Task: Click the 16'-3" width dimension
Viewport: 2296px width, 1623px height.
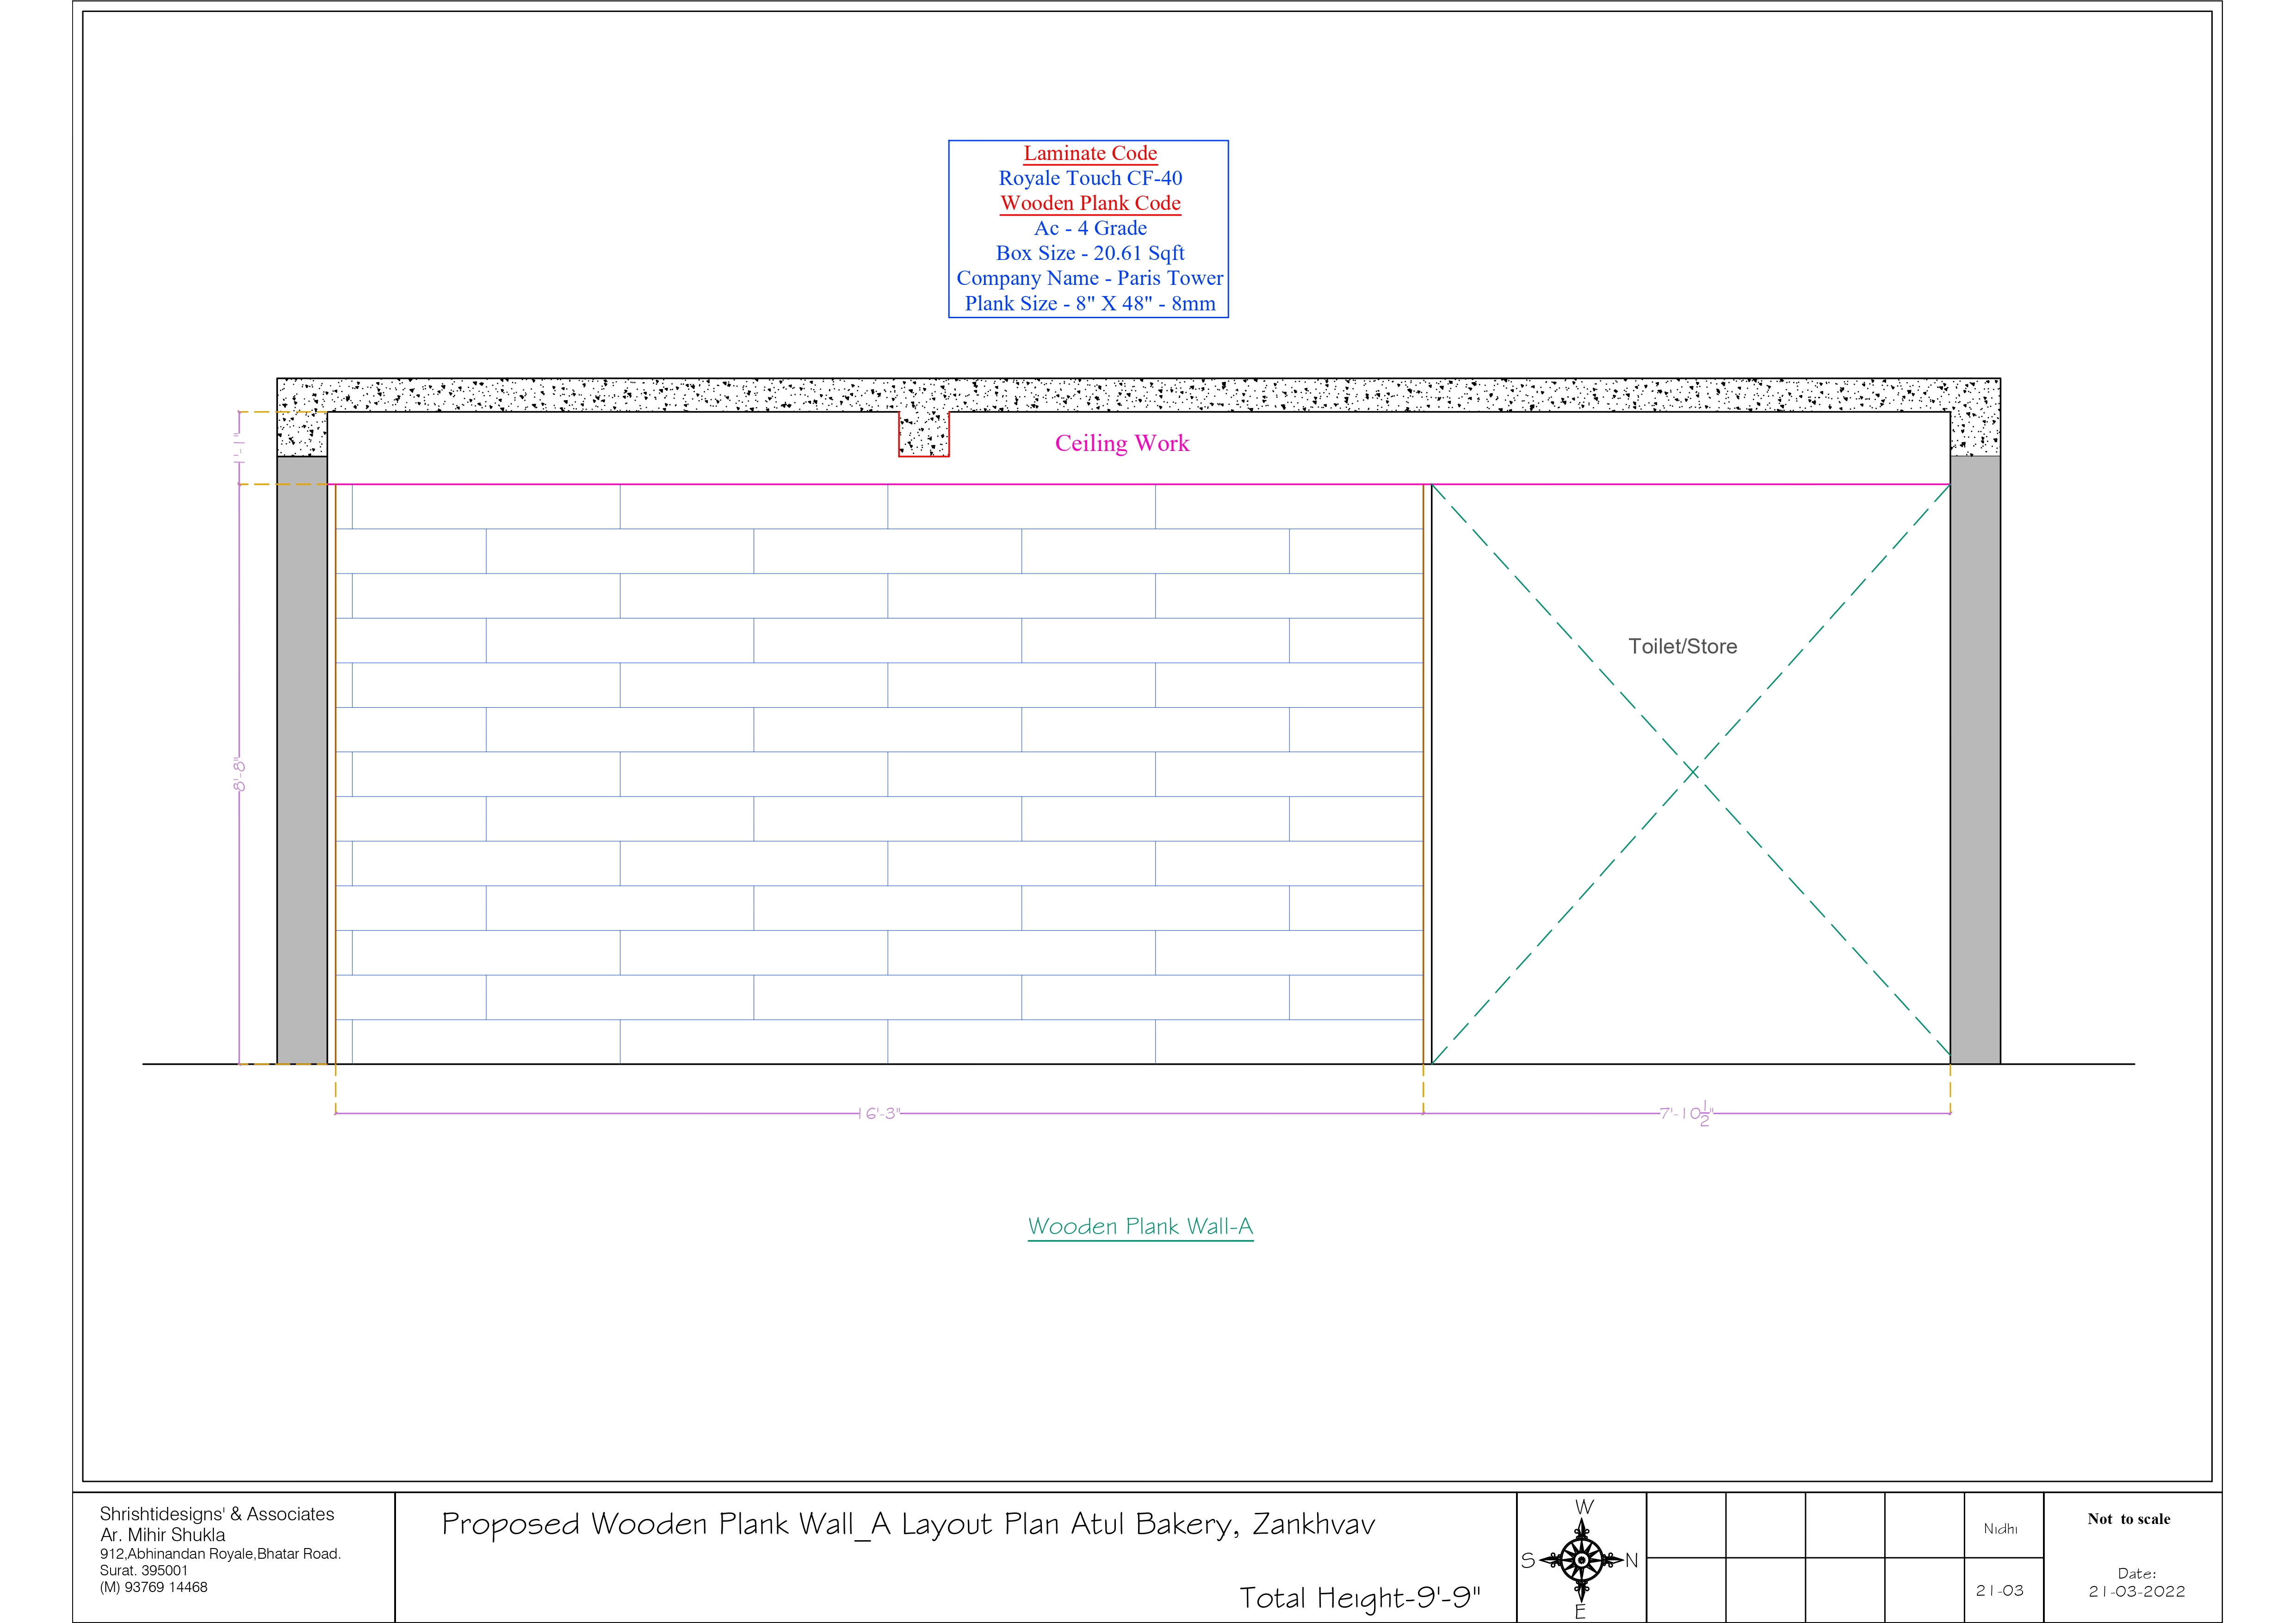Action: (879, 1113)
